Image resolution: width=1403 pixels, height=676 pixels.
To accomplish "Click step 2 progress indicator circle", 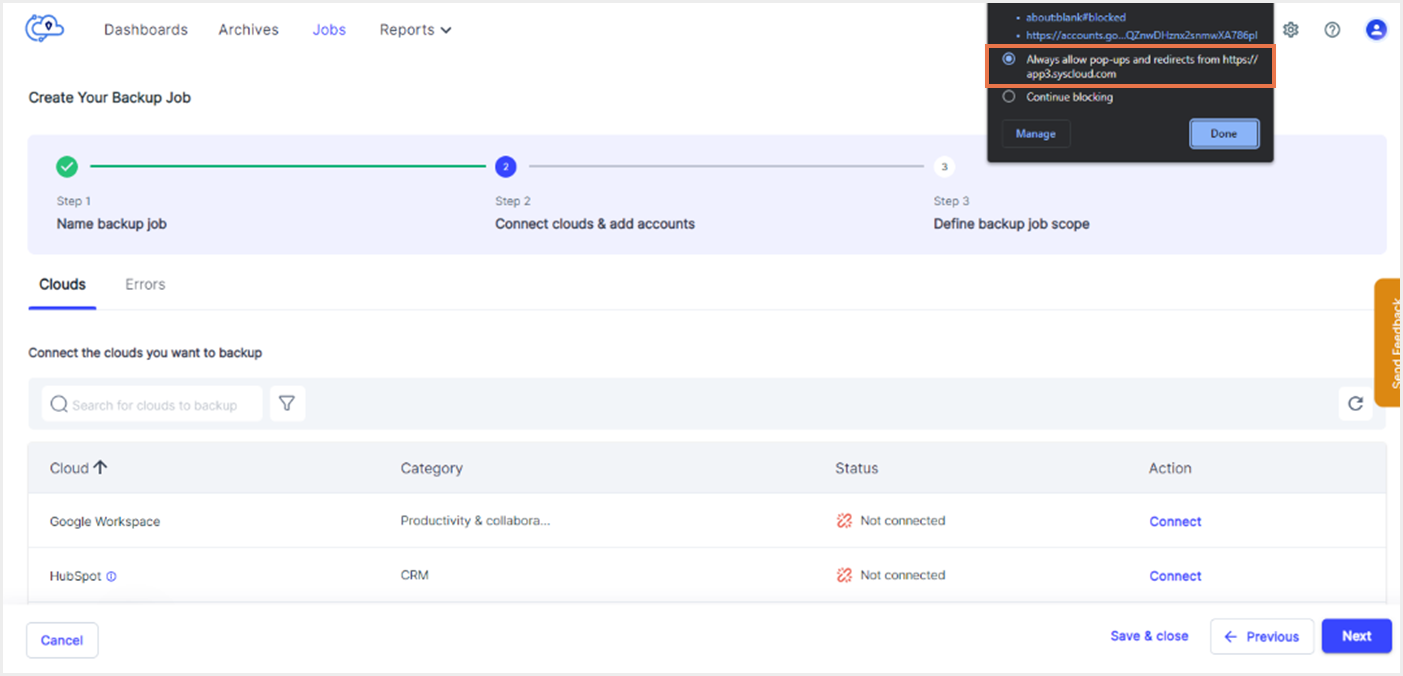I will [506, 166].
